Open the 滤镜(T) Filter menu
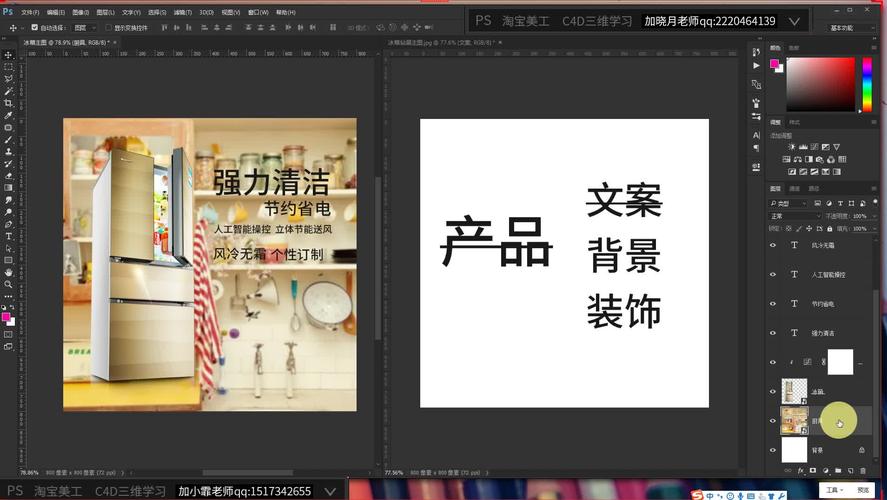The image size is (887, 500). (x=183, y=12)
